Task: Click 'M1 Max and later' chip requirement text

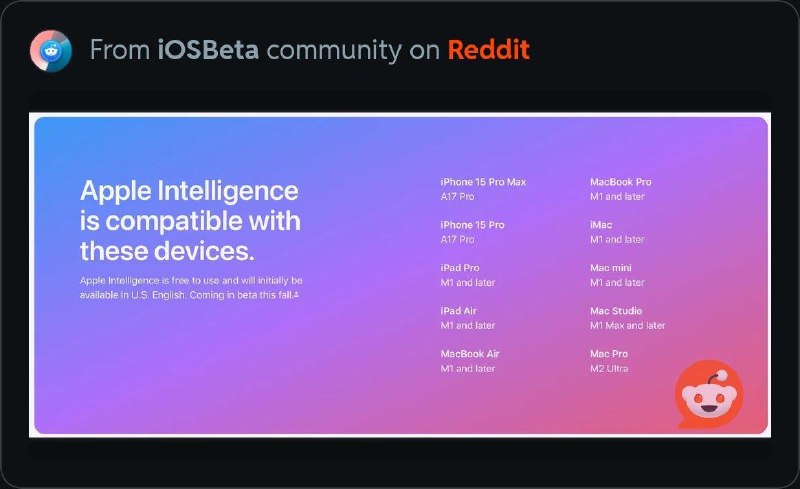Action: 627,325
